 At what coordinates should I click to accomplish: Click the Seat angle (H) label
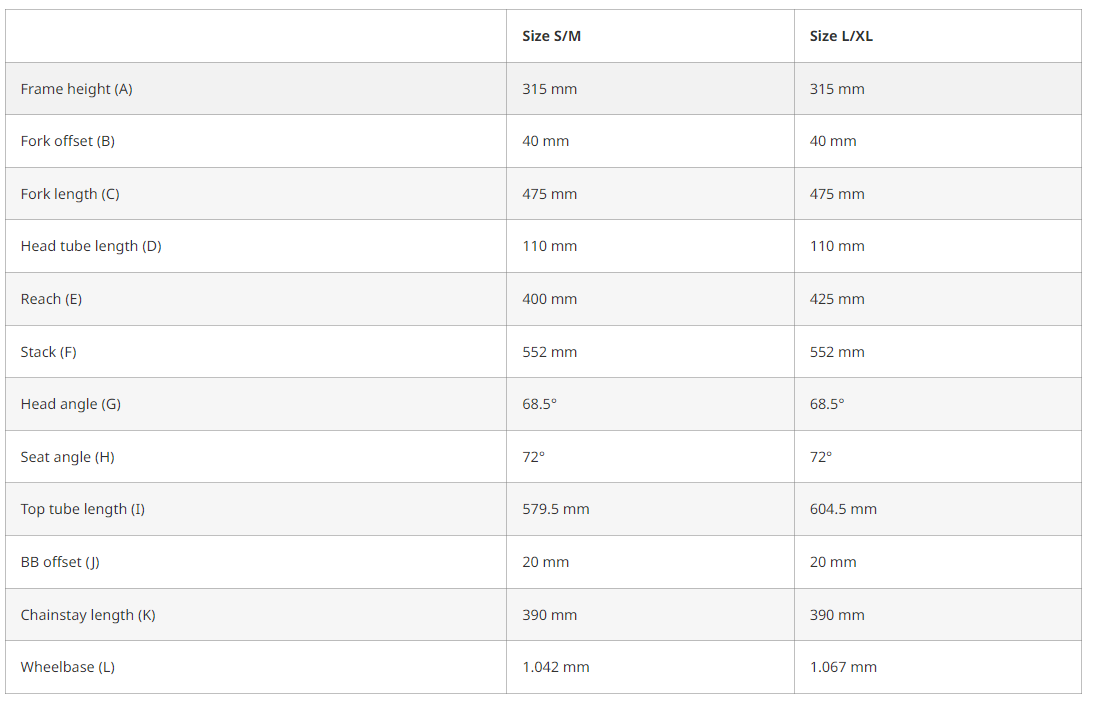pyautogui.click(x=67, y=457)
